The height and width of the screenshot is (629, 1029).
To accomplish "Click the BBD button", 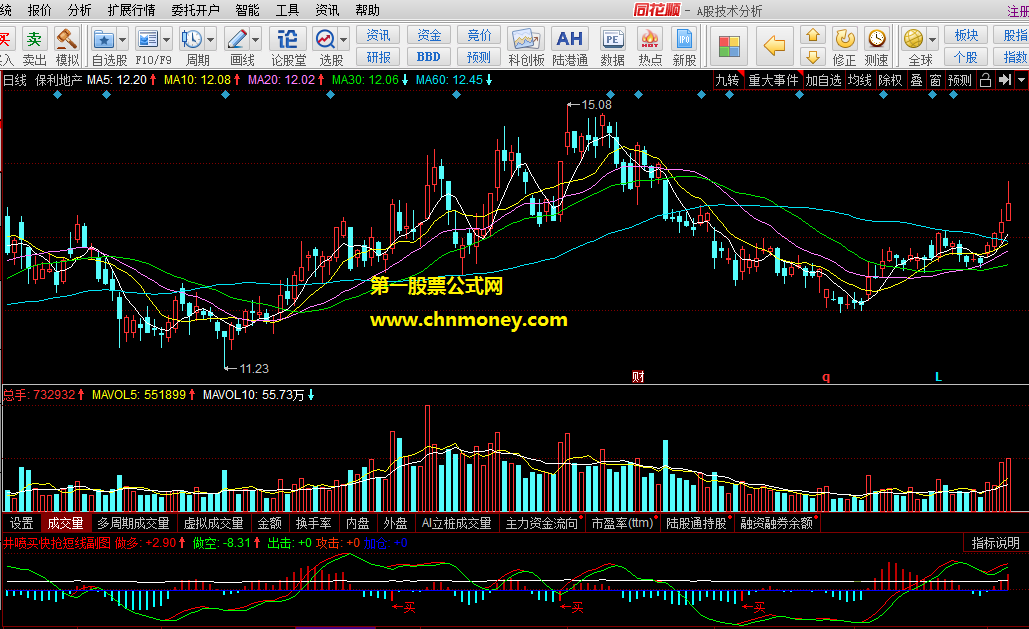I will tap(429, 57).
